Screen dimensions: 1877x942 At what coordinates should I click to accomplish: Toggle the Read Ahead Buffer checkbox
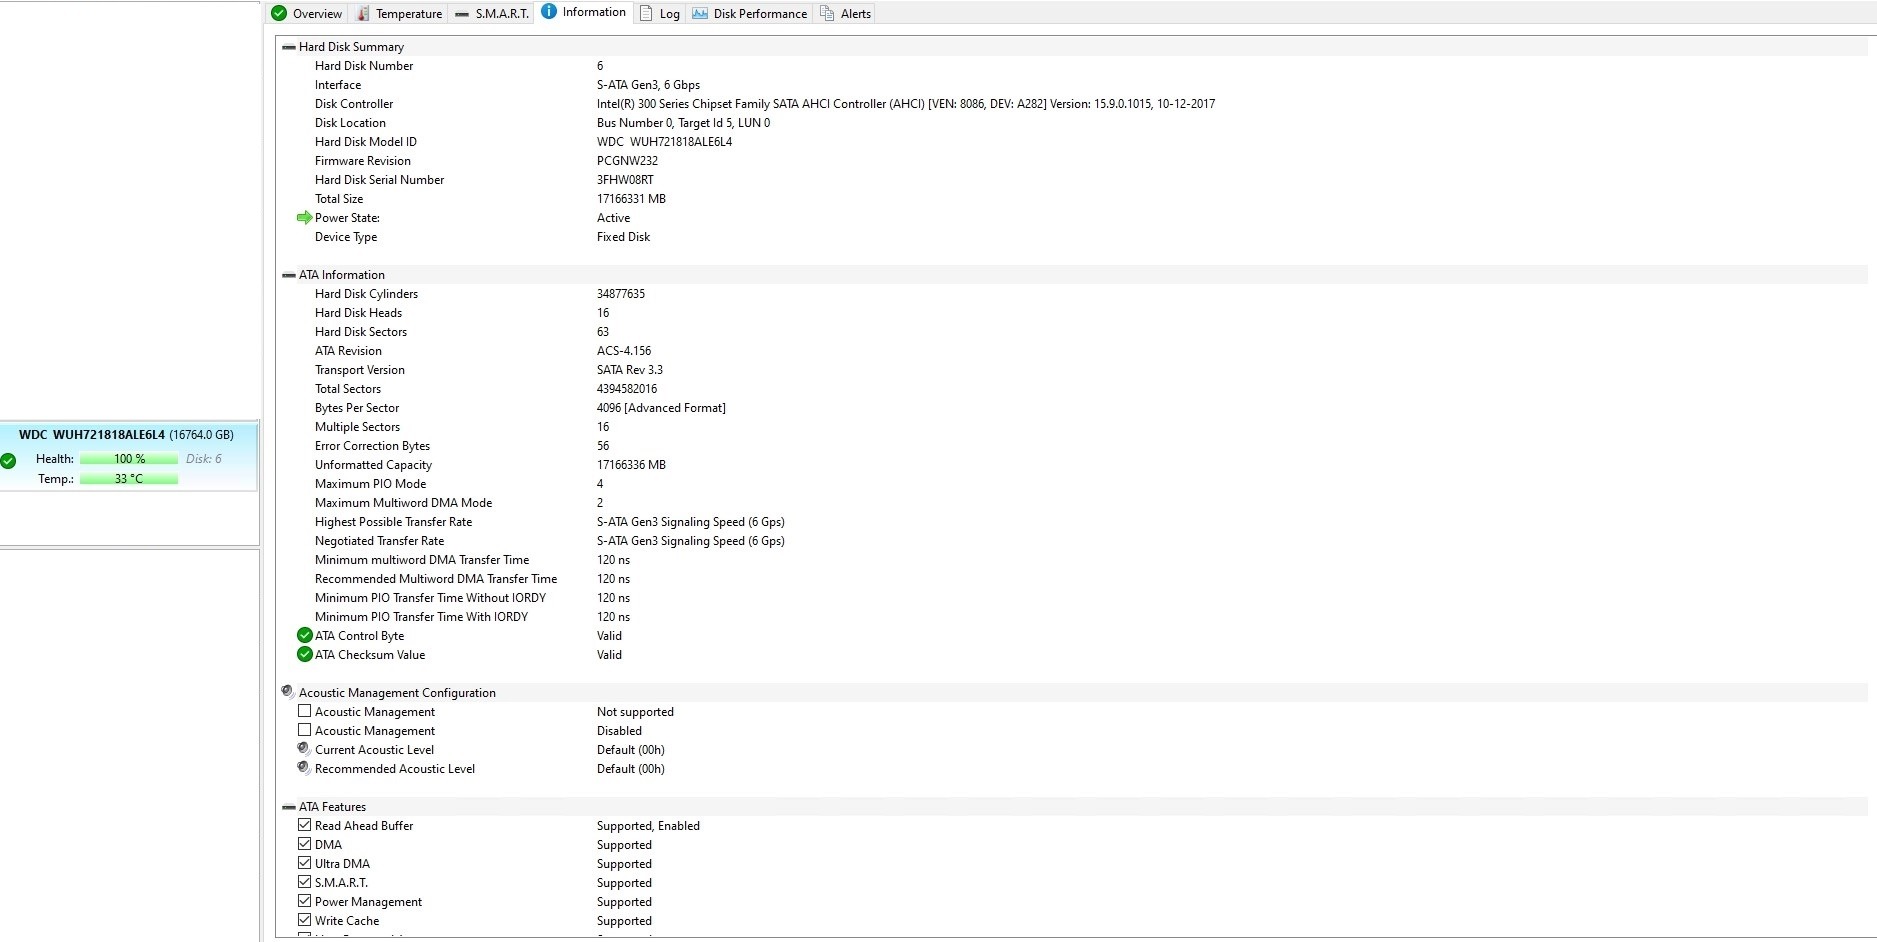pyautogui.click(x=304, y=825)
